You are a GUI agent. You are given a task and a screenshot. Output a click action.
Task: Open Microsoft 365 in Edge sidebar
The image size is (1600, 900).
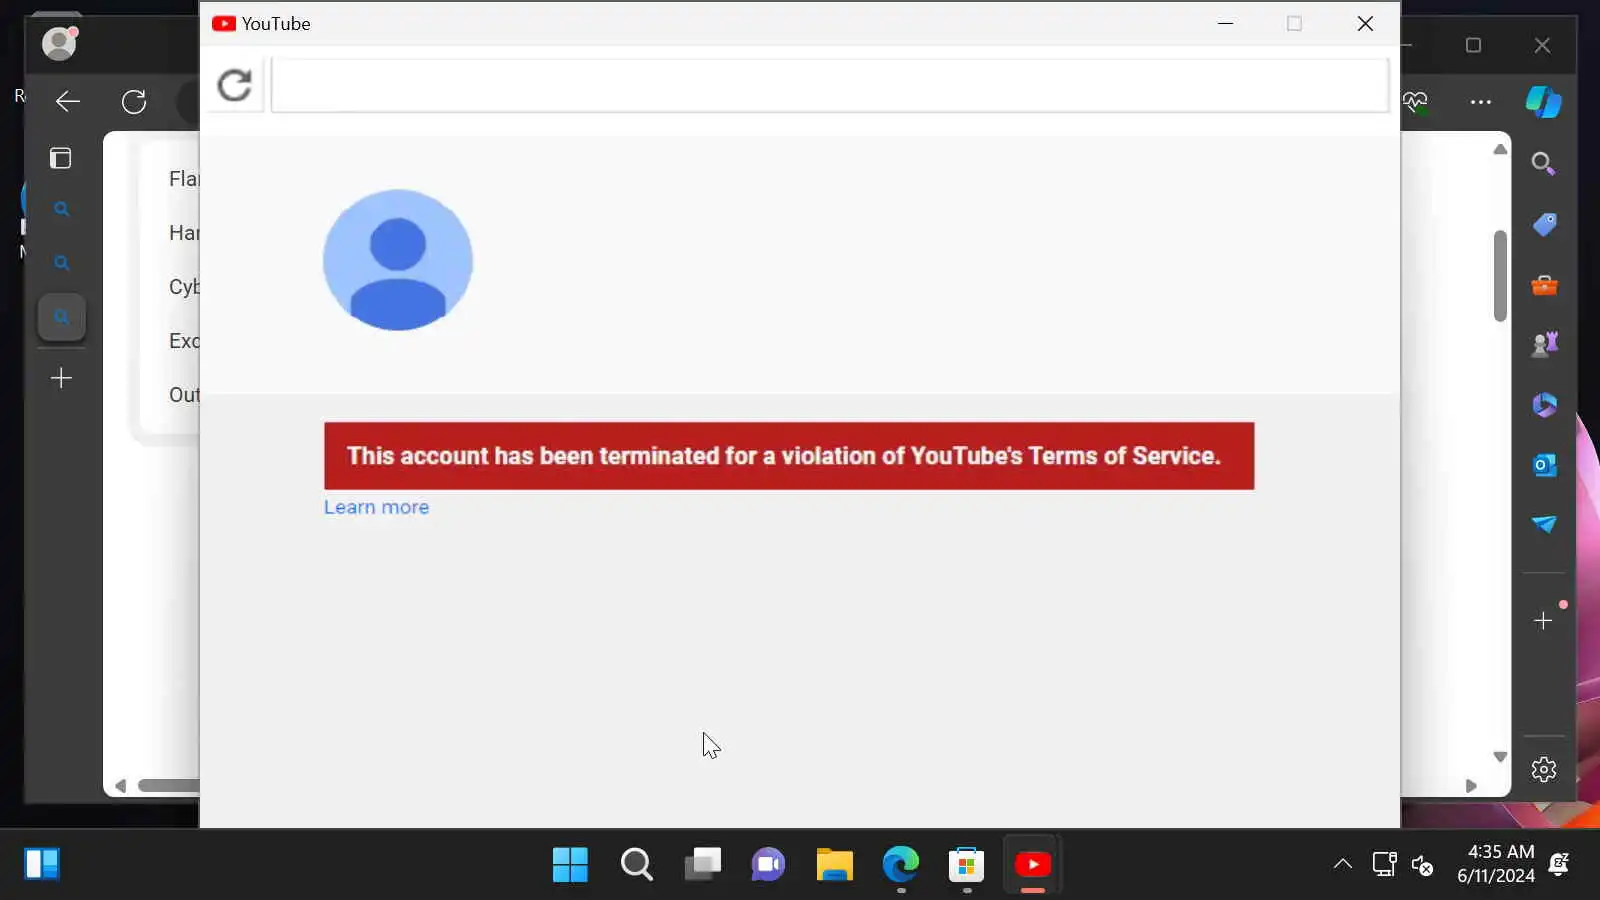[x=1544, y=404]
